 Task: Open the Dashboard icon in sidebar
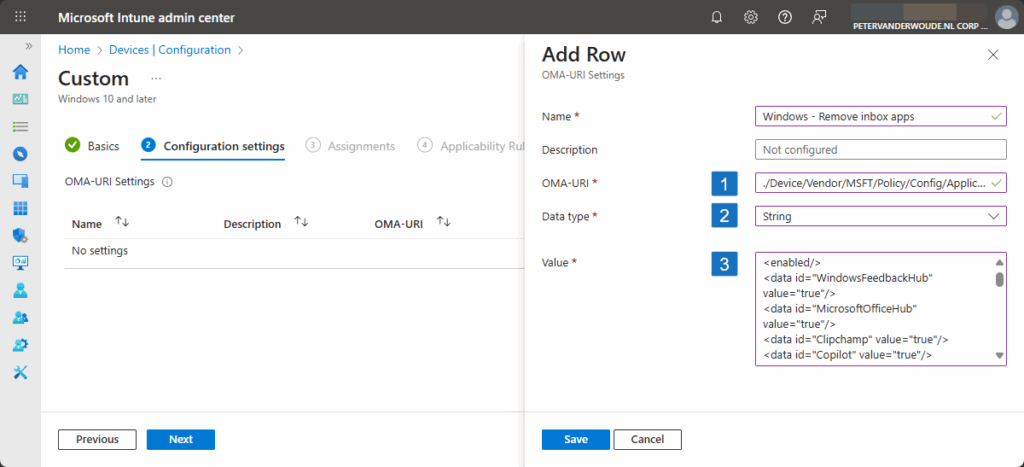tap(20, 99)
